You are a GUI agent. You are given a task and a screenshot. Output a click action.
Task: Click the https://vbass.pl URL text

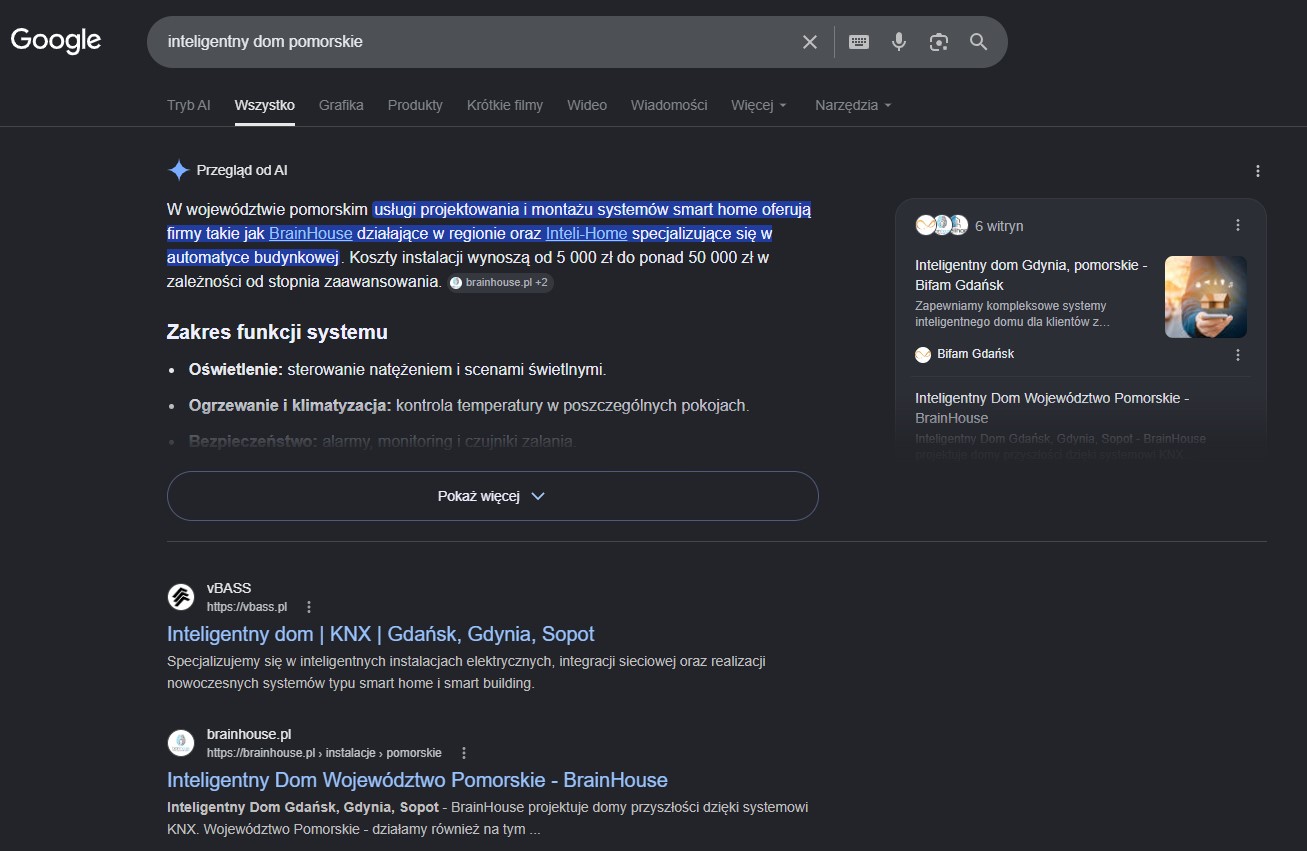coord(247,607)
